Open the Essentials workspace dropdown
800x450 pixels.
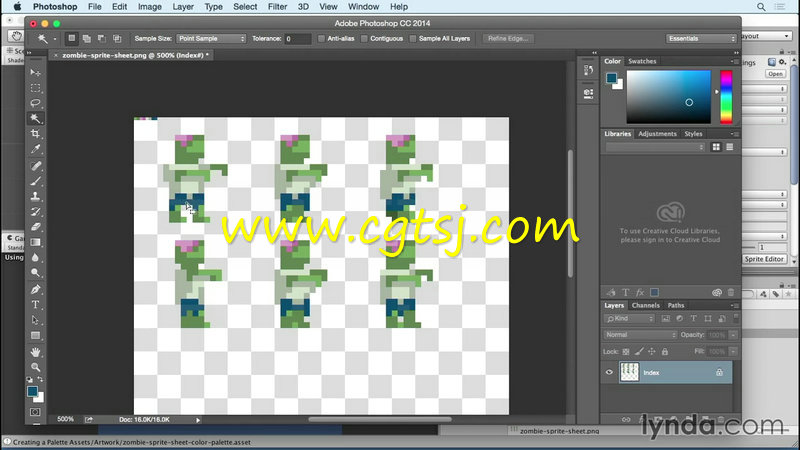pos(701,39)
